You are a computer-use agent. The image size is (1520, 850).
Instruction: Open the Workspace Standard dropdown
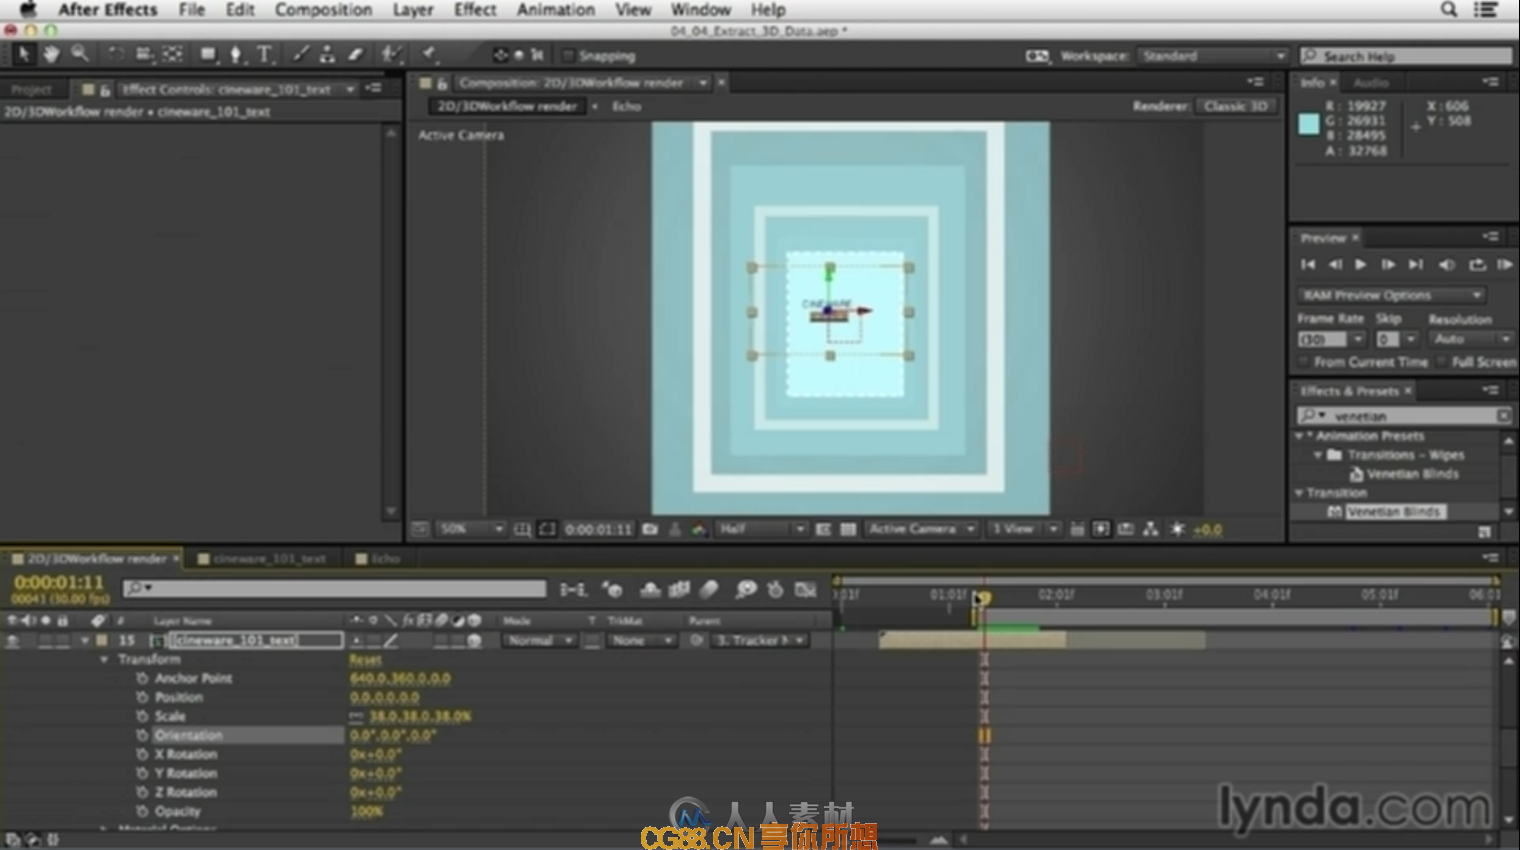[x=1213, y=56]
